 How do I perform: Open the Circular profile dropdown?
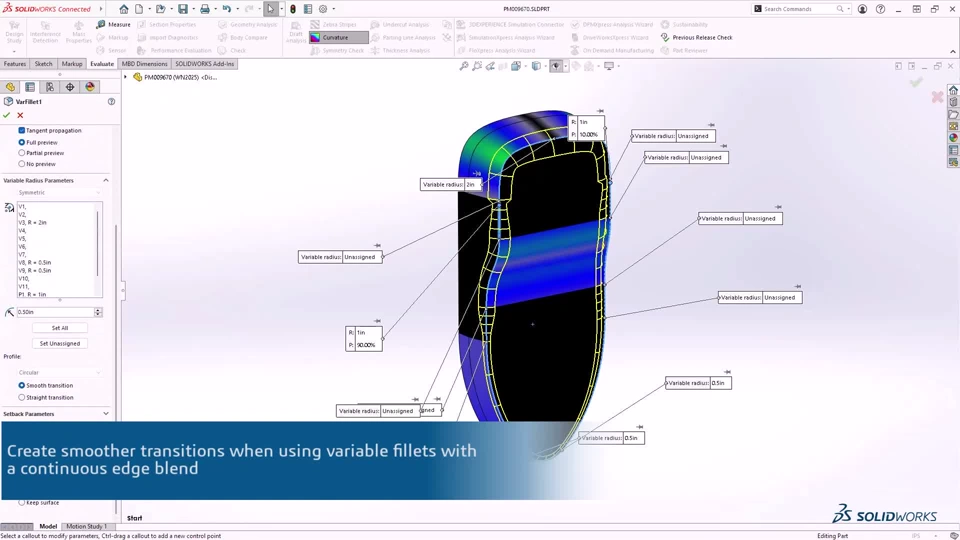[59, 372]
